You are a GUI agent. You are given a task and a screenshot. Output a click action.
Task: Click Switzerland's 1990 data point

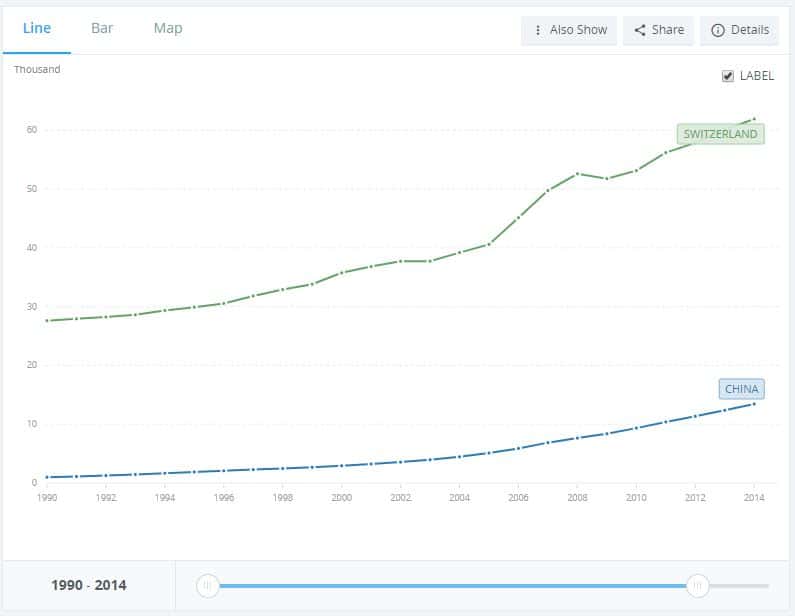pos(47,320)
